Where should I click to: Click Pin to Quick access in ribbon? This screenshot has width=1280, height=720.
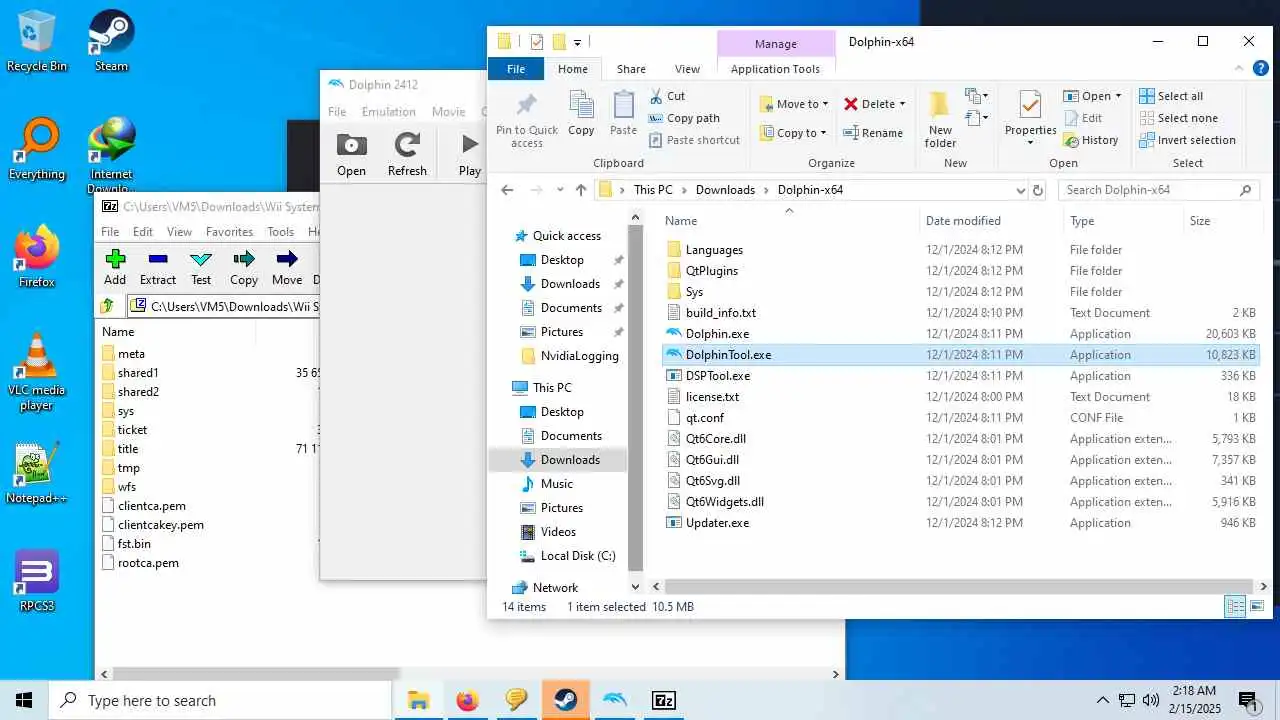pos(527,121)
